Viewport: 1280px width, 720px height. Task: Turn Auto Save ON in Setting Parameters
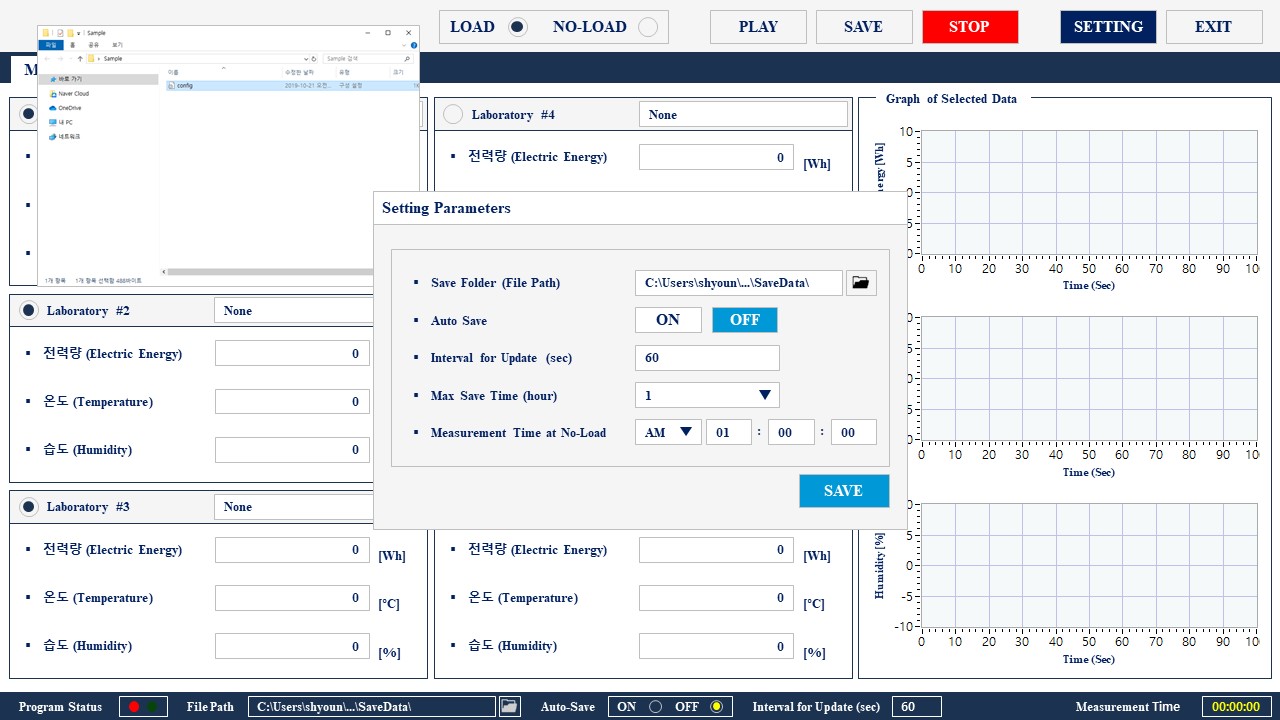coord(668,320)
